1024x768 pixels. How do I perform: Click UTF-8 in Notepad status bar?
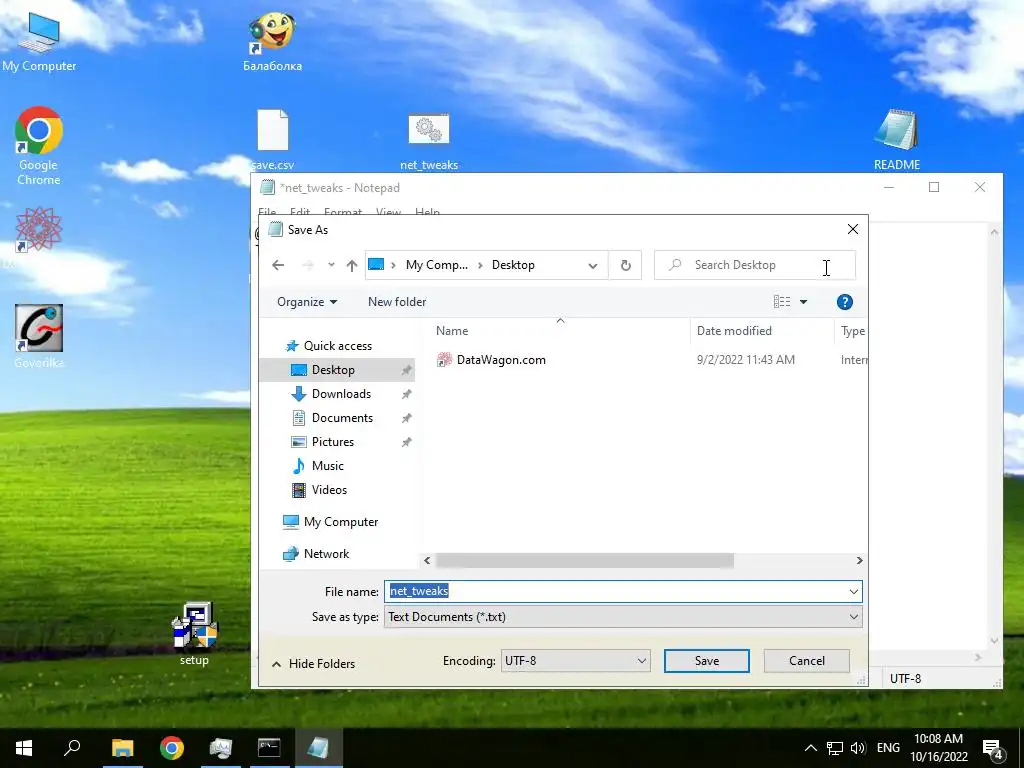pos(905,679)
